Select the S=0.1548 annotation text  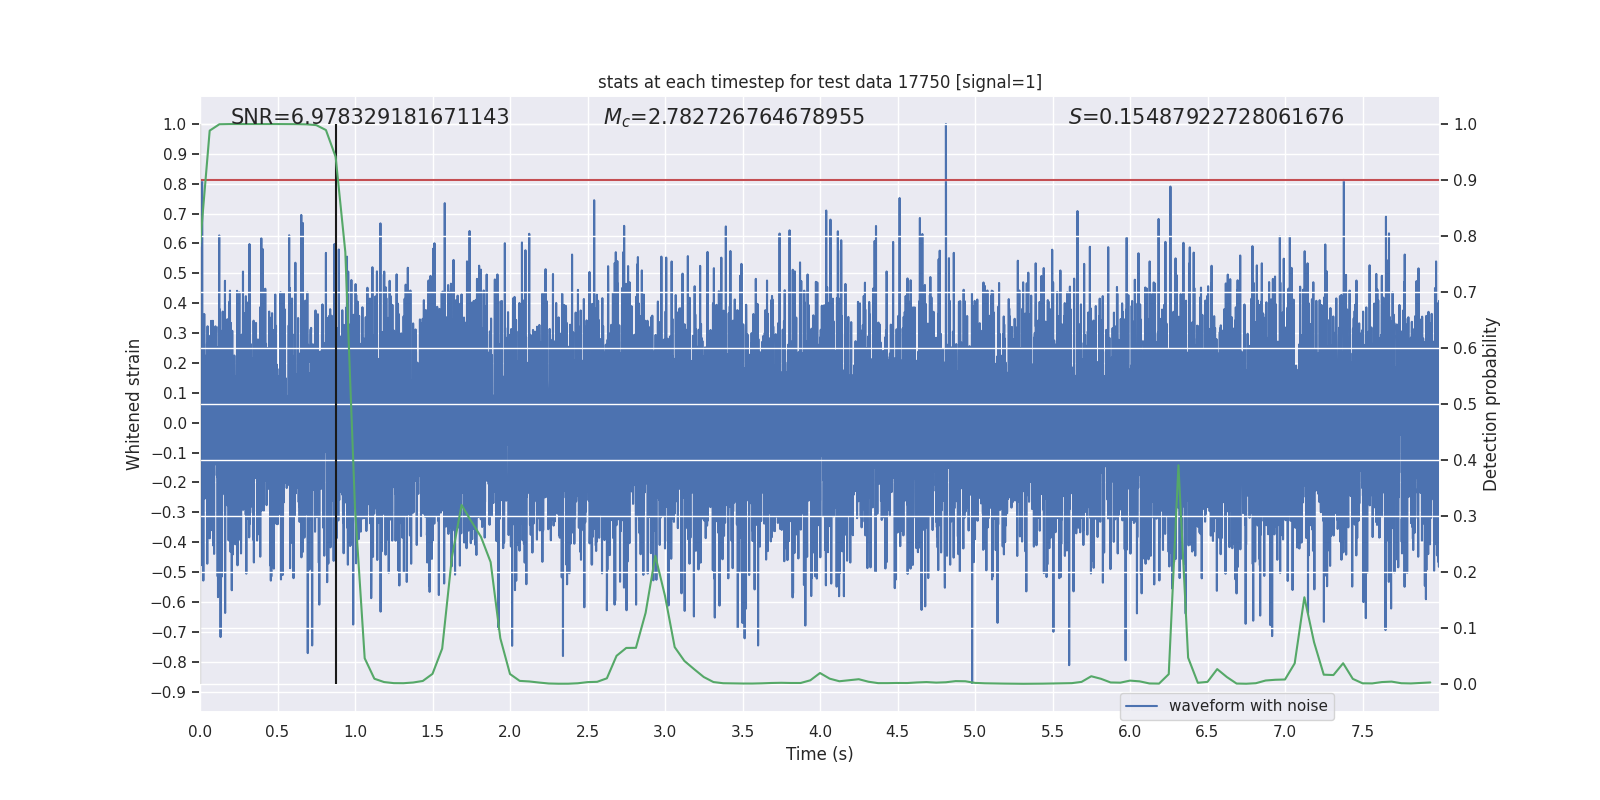click(x=1205, y=117)
